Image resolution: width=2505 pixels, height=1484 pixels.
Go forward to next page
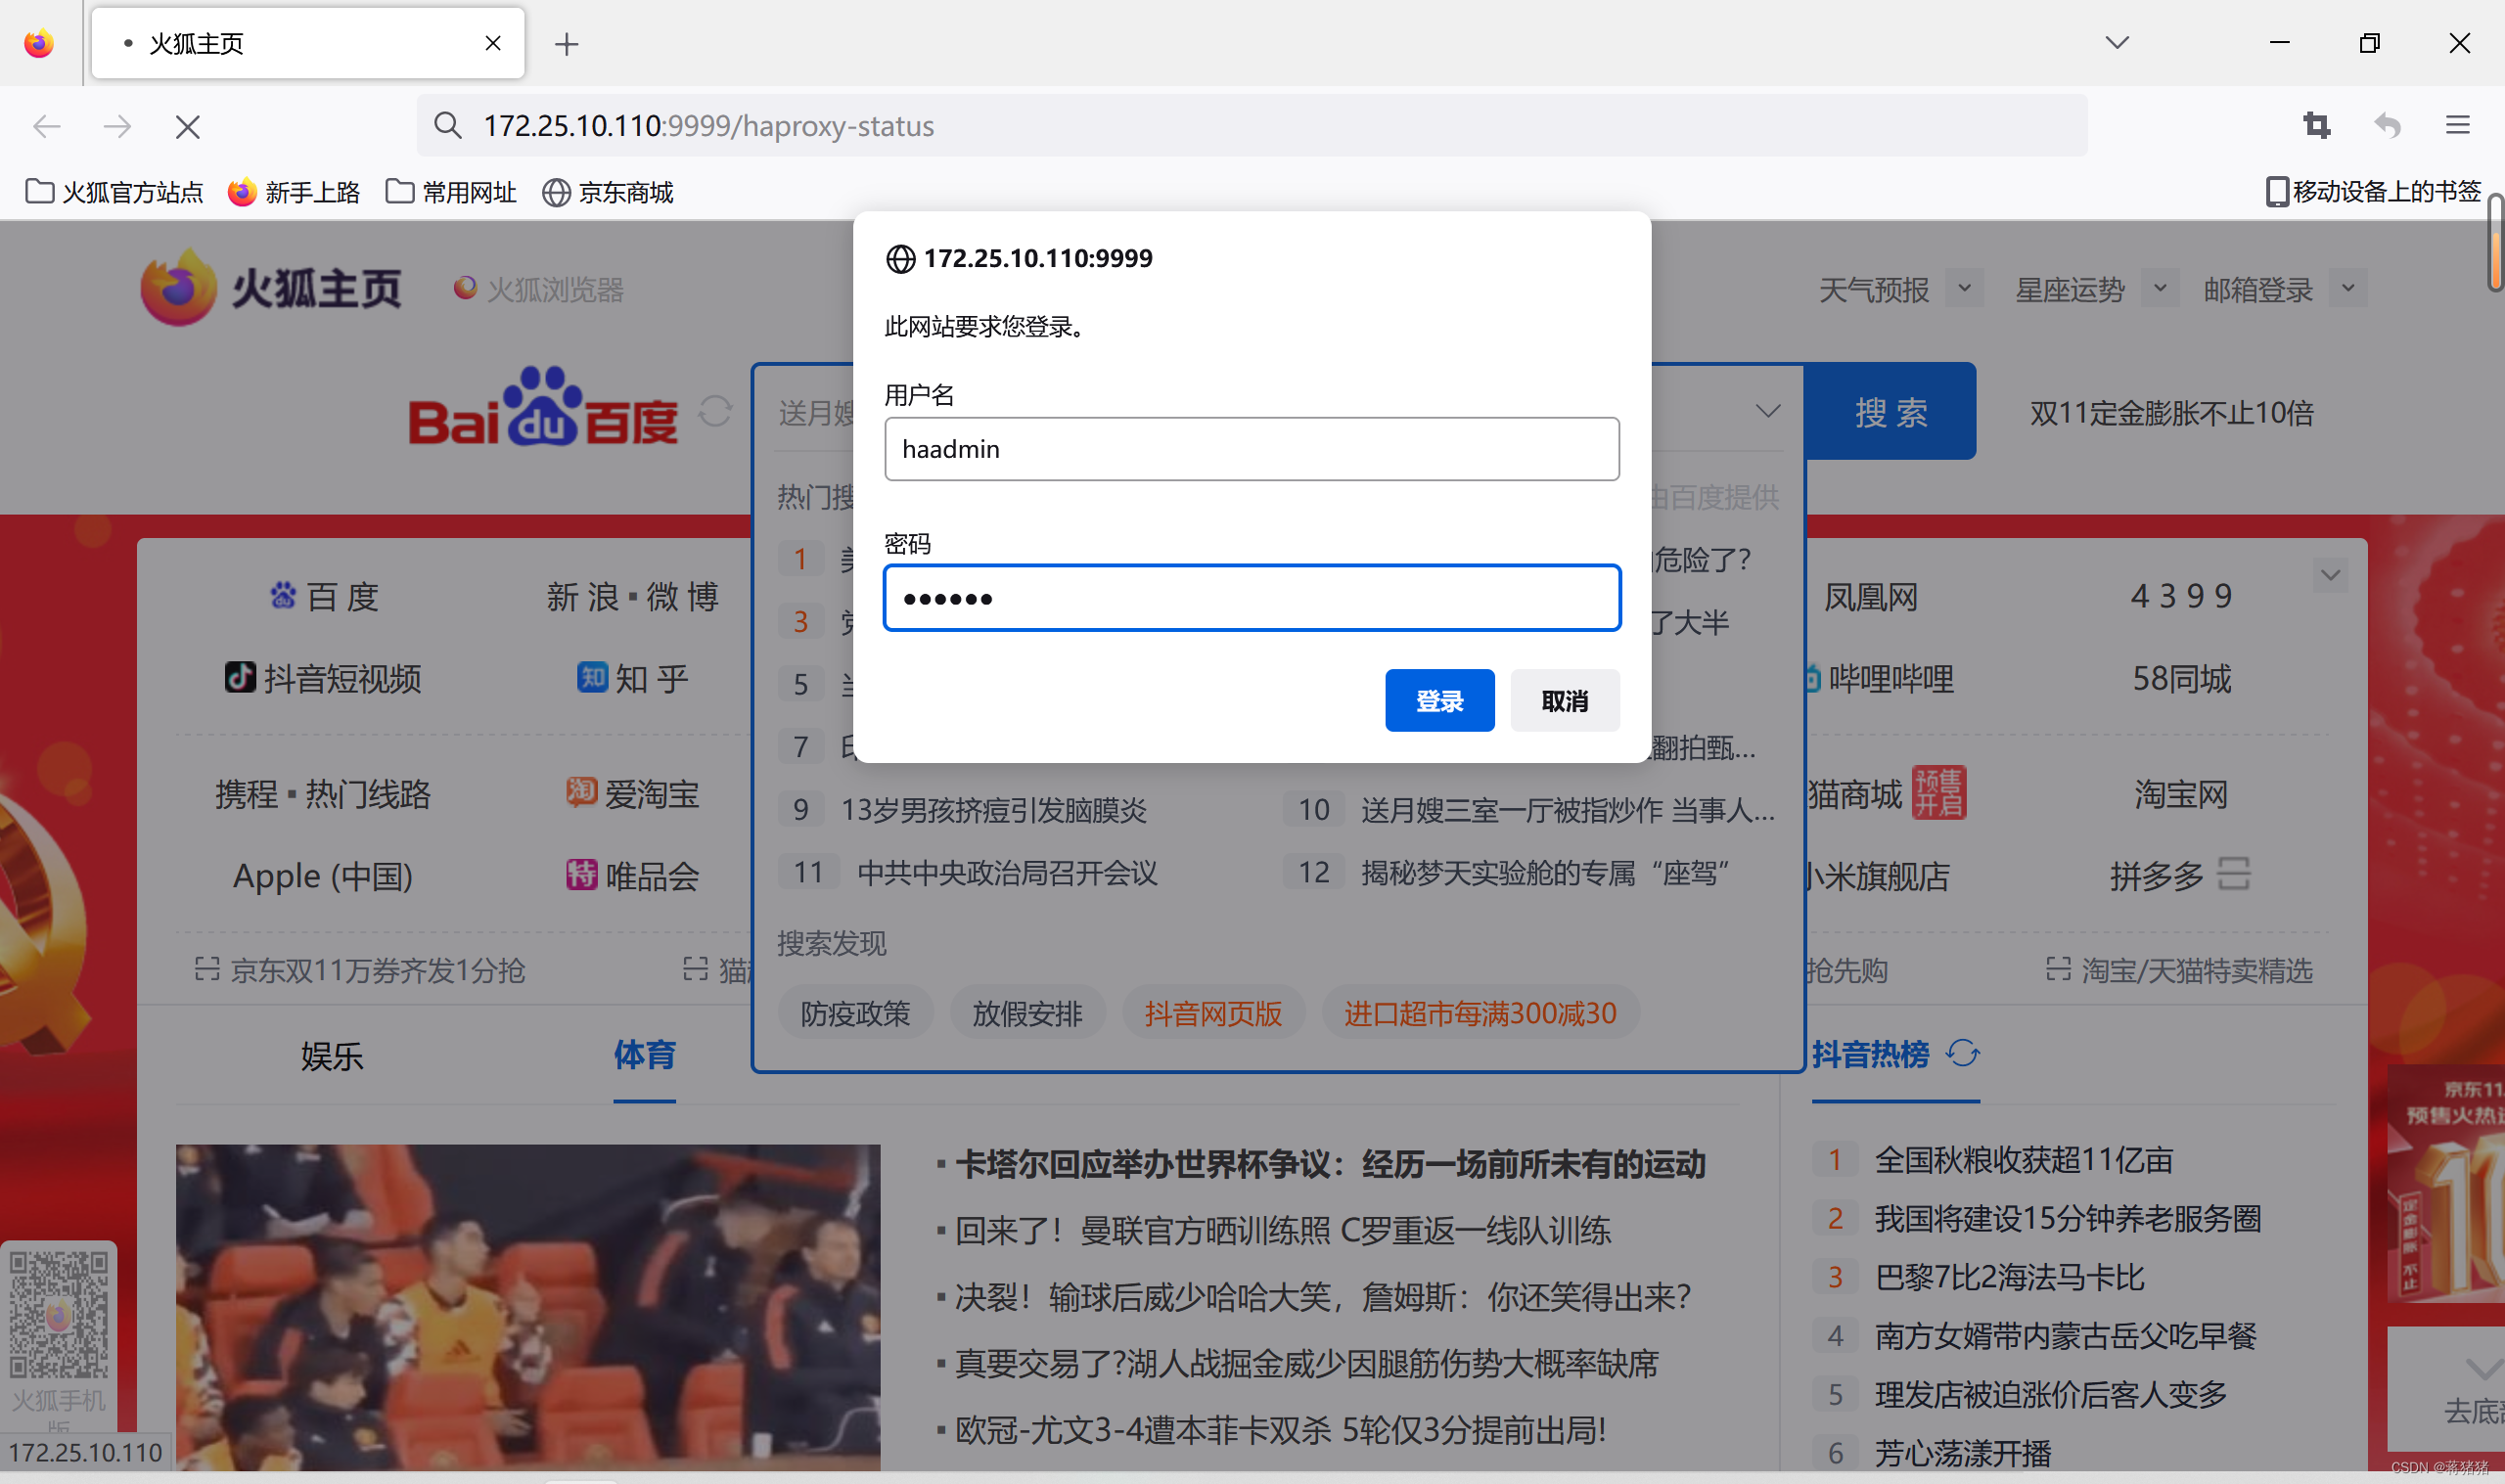(117, 126)
